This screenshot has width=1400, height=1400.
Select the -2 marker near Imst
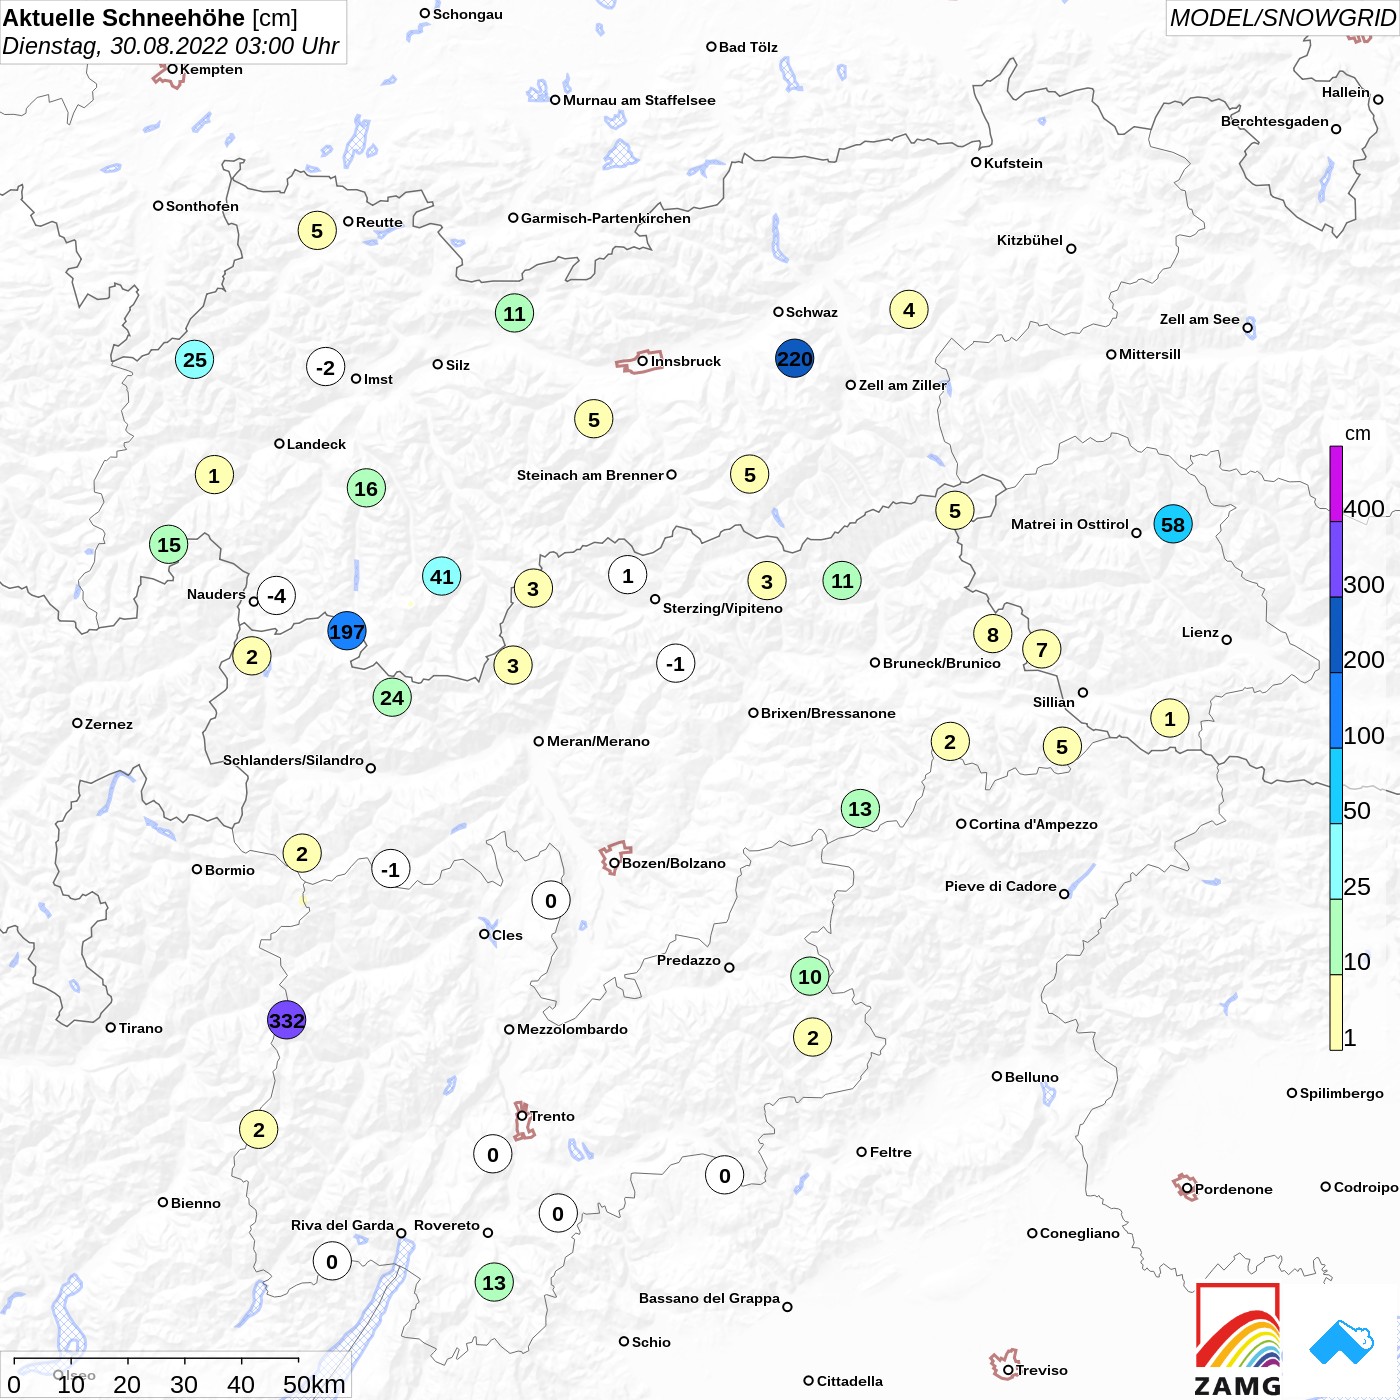pos(325,367)
